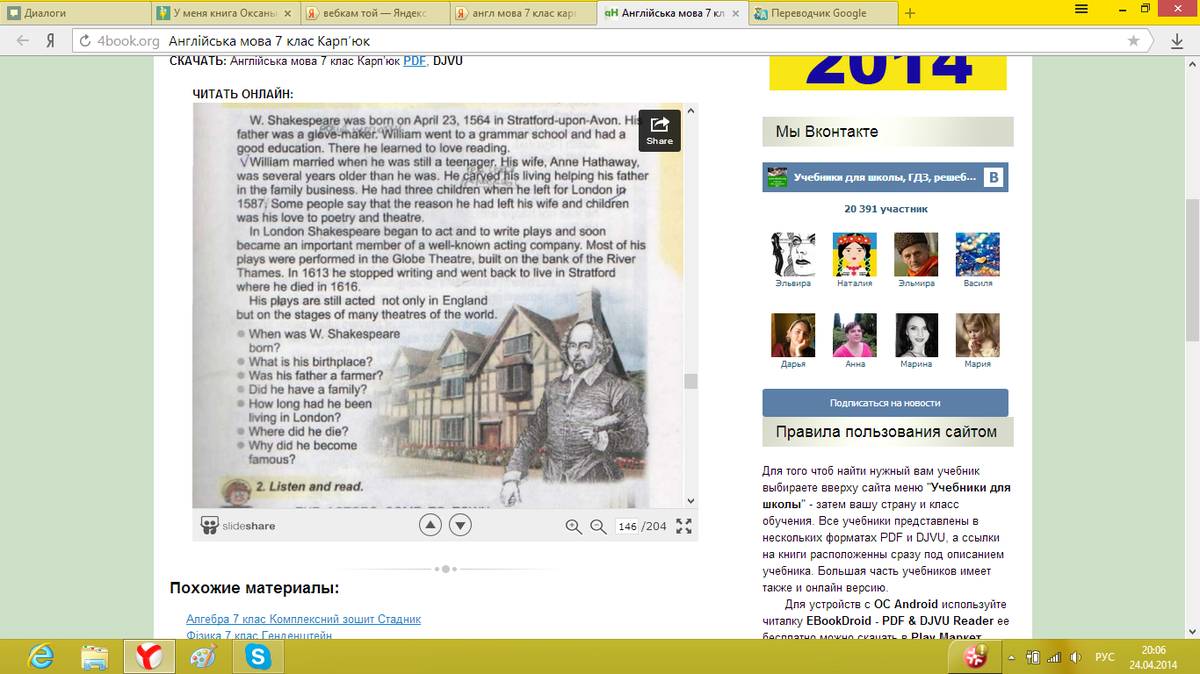Zoom out of the slideshow document
Viewport: 1200px width, 674px height.
pyautogui.click(x=598, y=527)
